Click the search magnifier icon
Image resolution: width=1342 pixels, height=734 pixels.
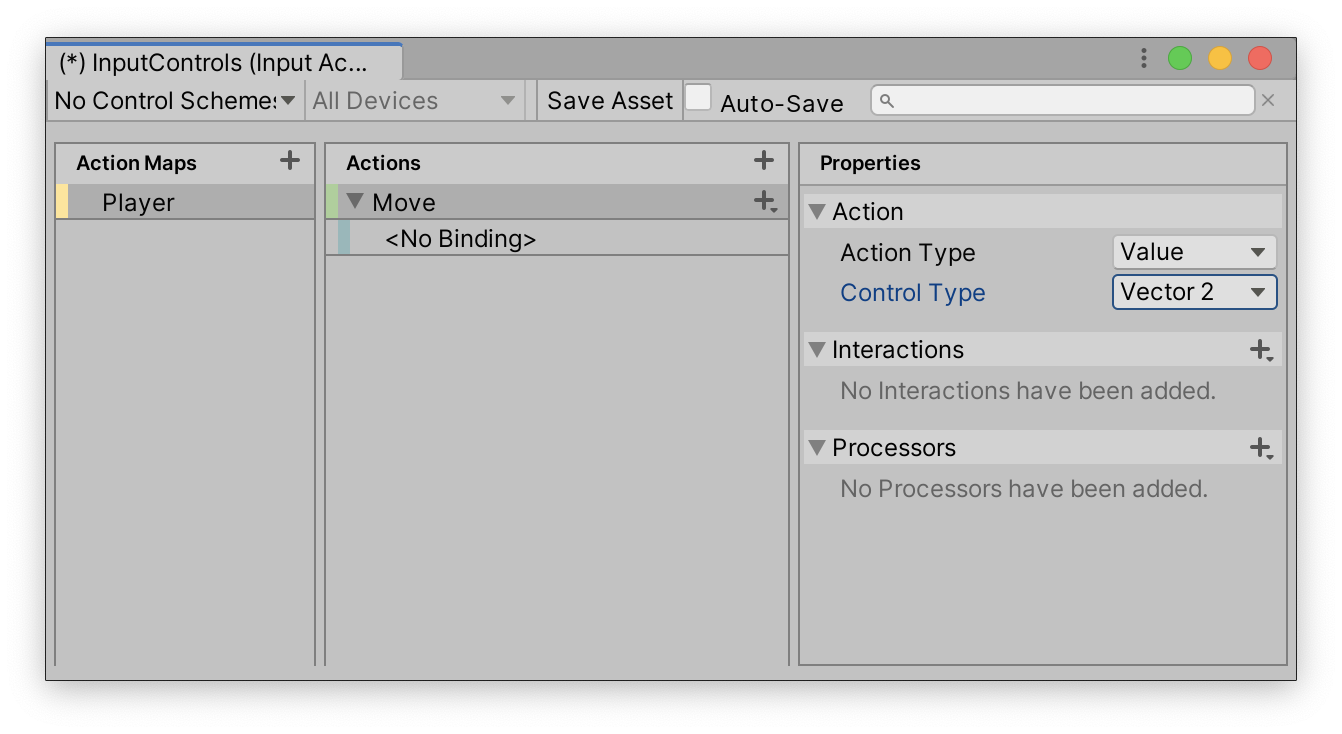point(887,101)
